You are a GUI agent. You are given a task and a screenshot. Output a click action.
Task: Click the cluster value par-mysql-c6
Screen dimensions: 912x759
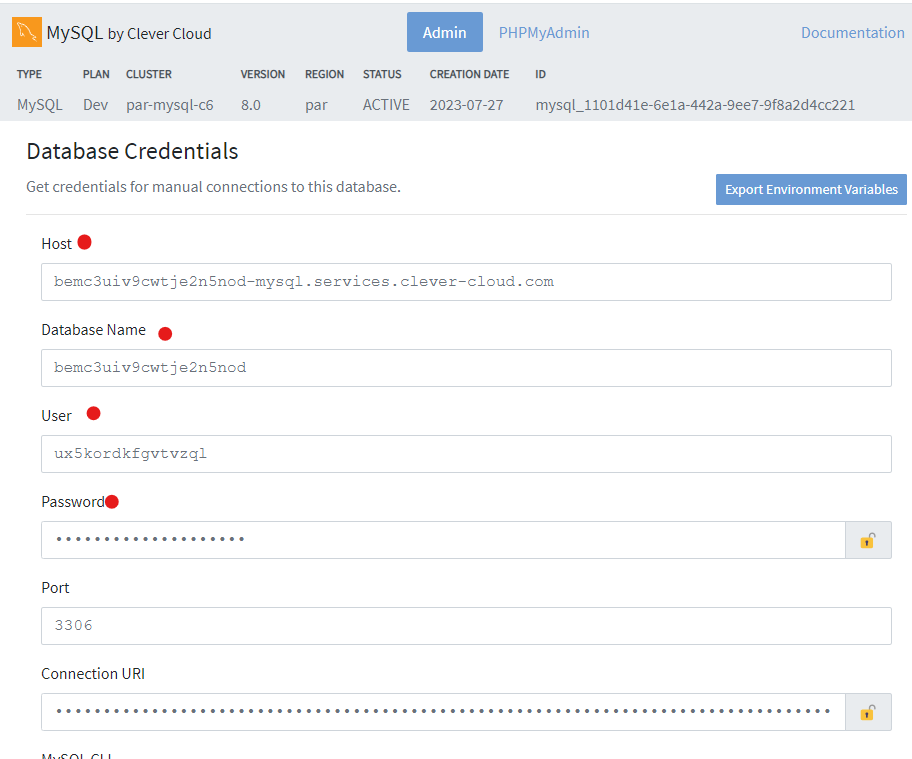pyautogui.click(x=170, y=105)
